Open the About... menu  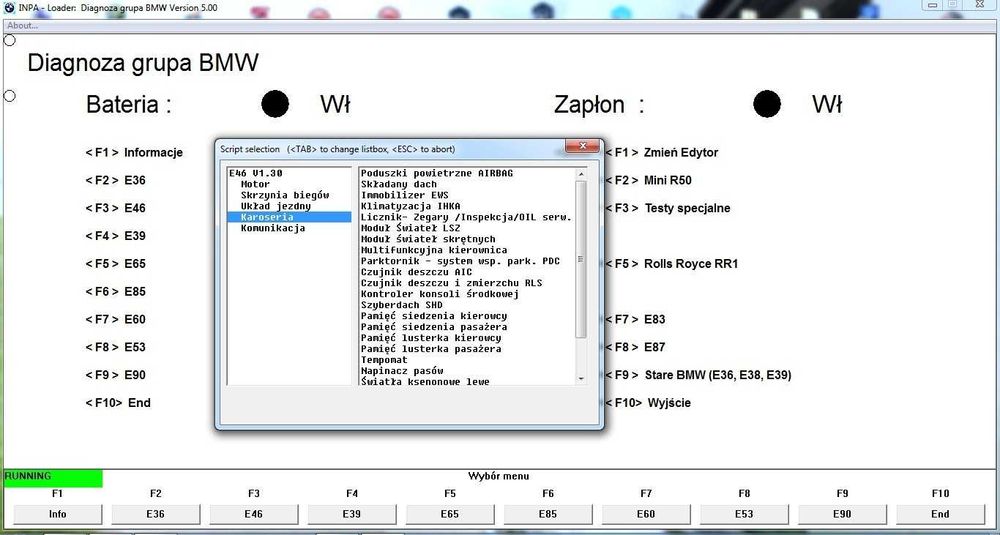[22, 26]
